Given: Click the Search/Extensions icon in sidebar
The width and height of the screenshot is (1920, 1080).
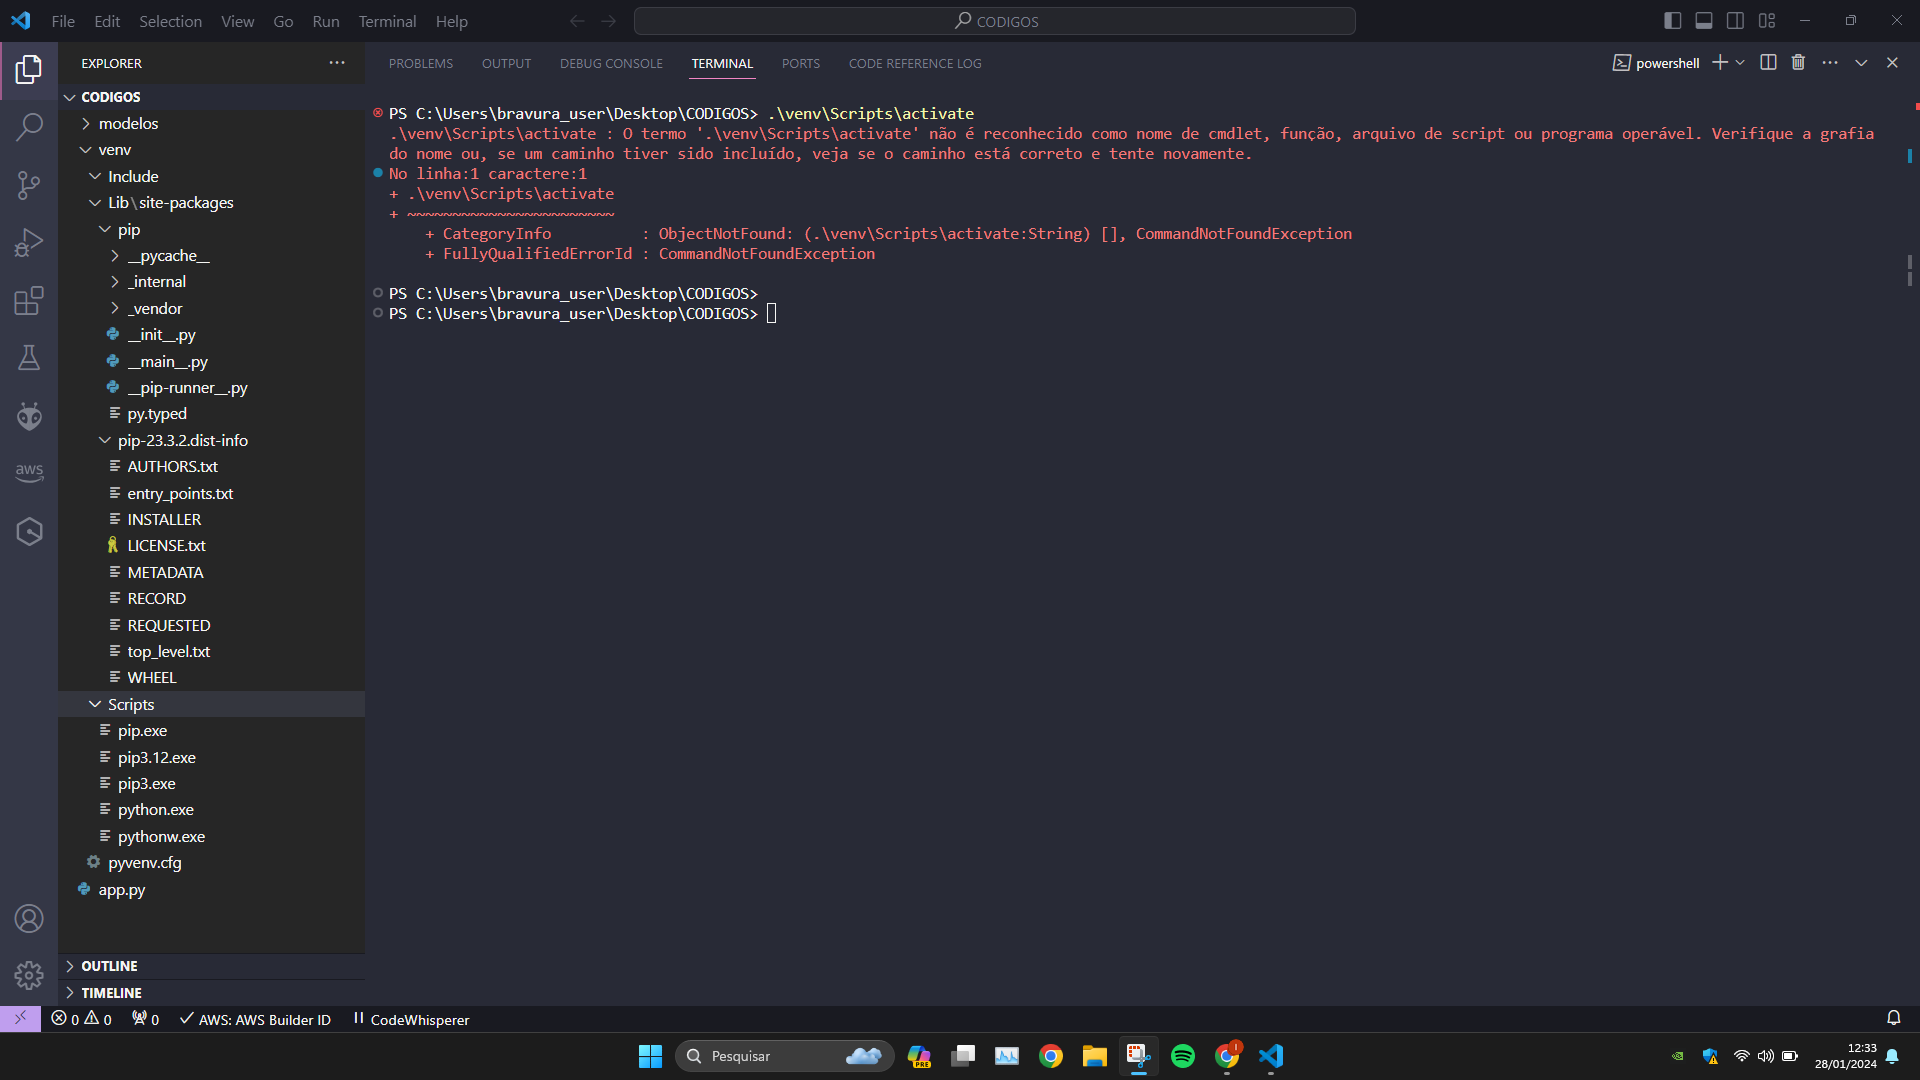Looking at the screenshot, I should [x=29, y=127].
